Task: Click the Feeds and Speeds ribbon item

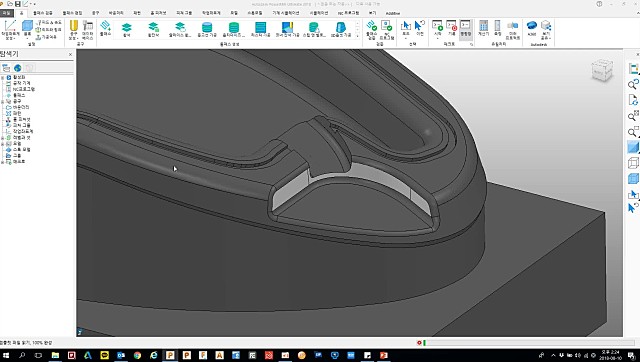Action: [x=49, y=22]
